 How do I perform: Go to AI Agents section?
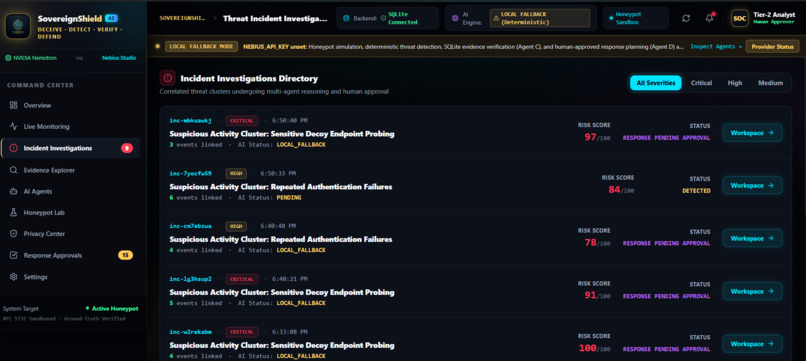coord(70,191)
